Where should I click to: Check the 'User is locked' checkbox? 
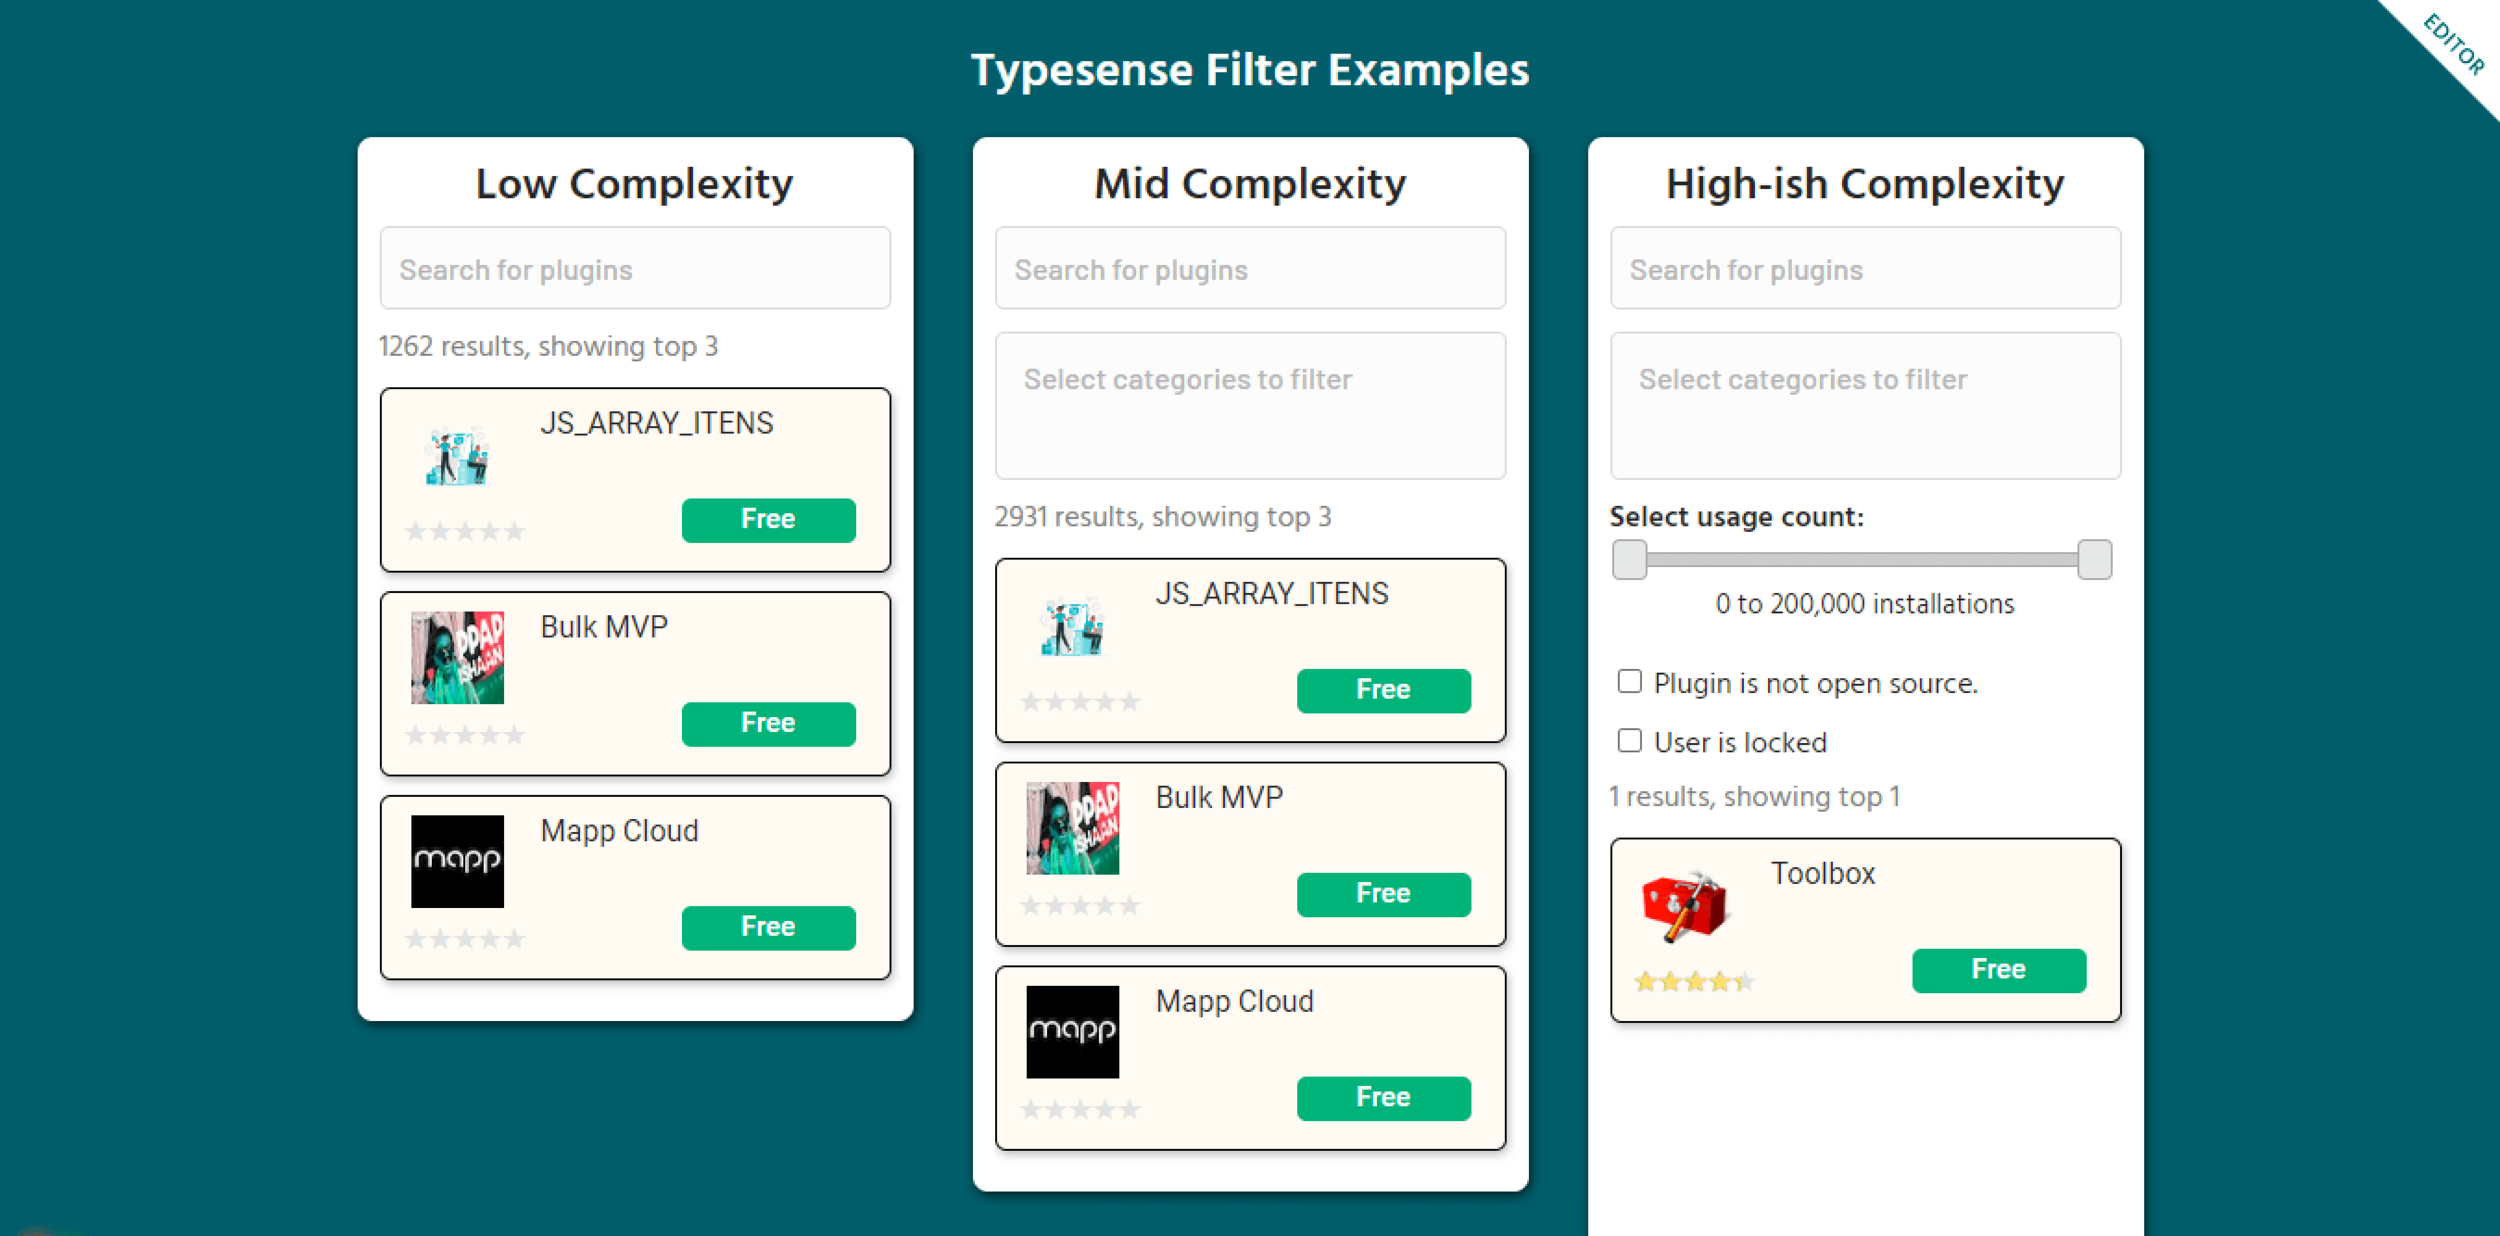(x=1629, y=741)
